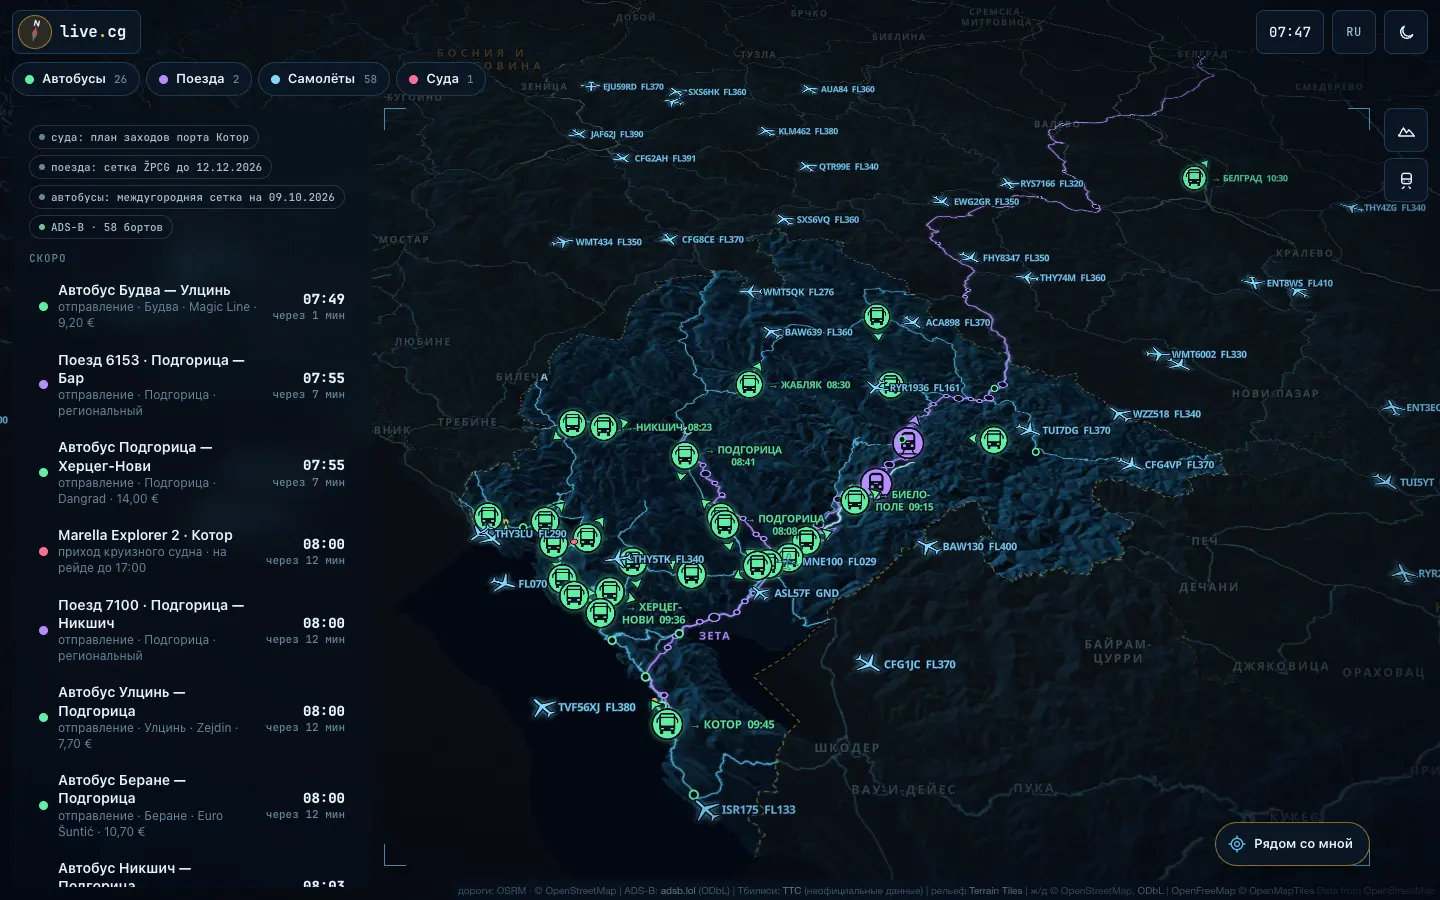The height and width of the screenshot is (900, 1440).
Task: Select the Поезд 7100 Подгорица — Никшич row
Action: tap(190, 630)
